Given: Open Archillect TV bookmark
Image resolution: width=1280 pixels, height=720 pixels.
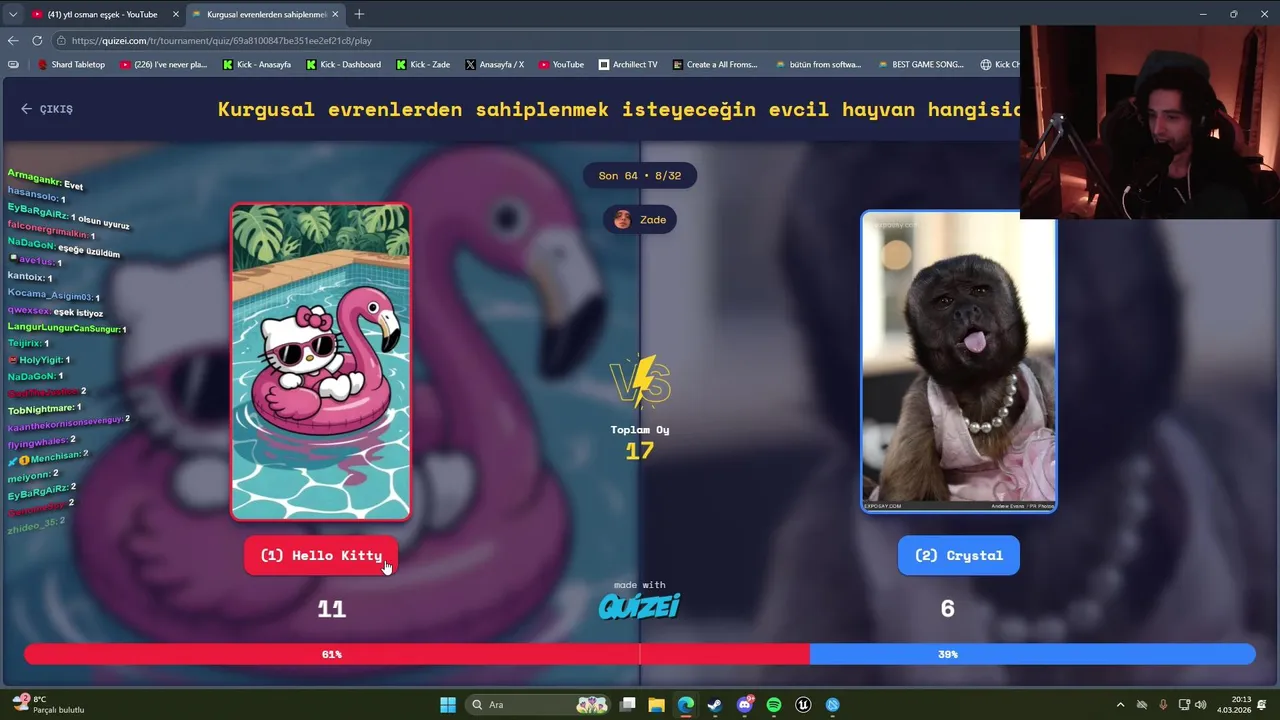Looking at the screenshot, I should click(x=629, y=64).
